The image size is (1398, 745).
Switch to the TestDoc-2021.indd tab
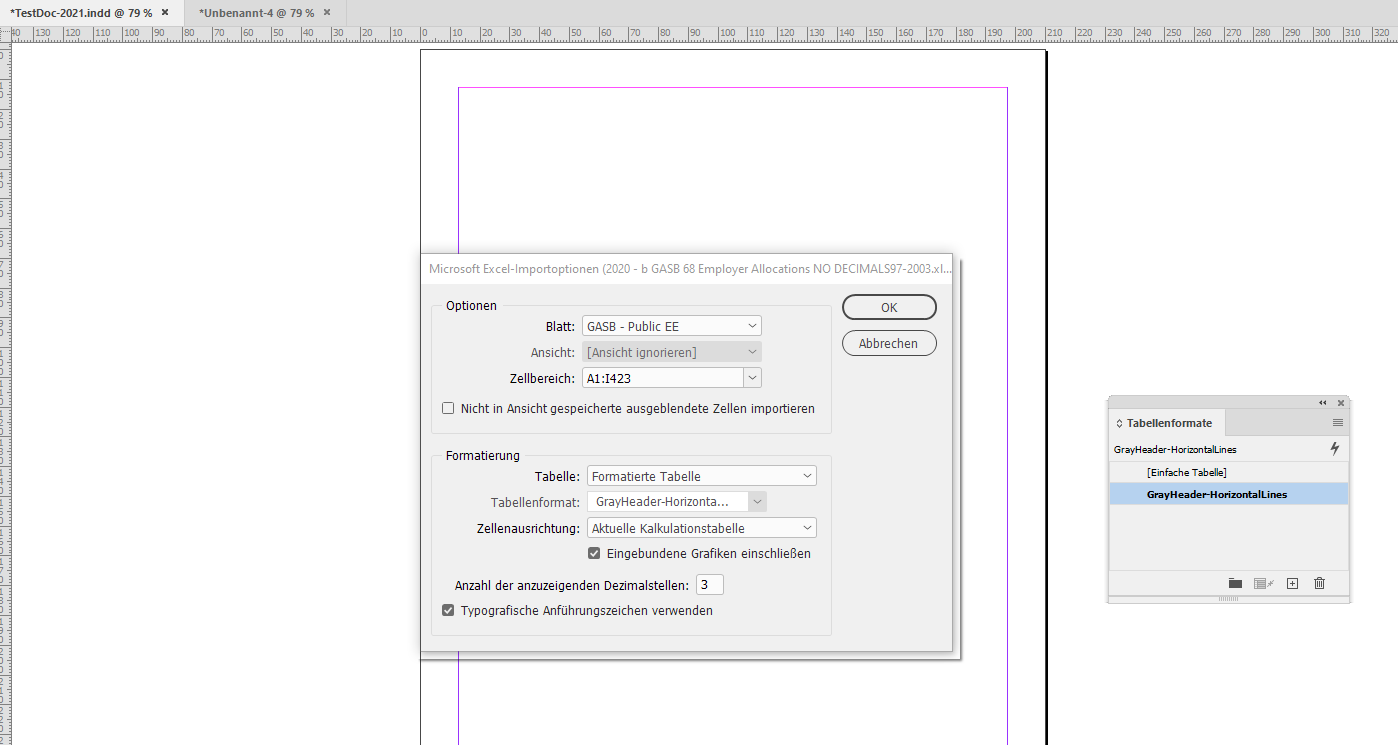point(80,14)
